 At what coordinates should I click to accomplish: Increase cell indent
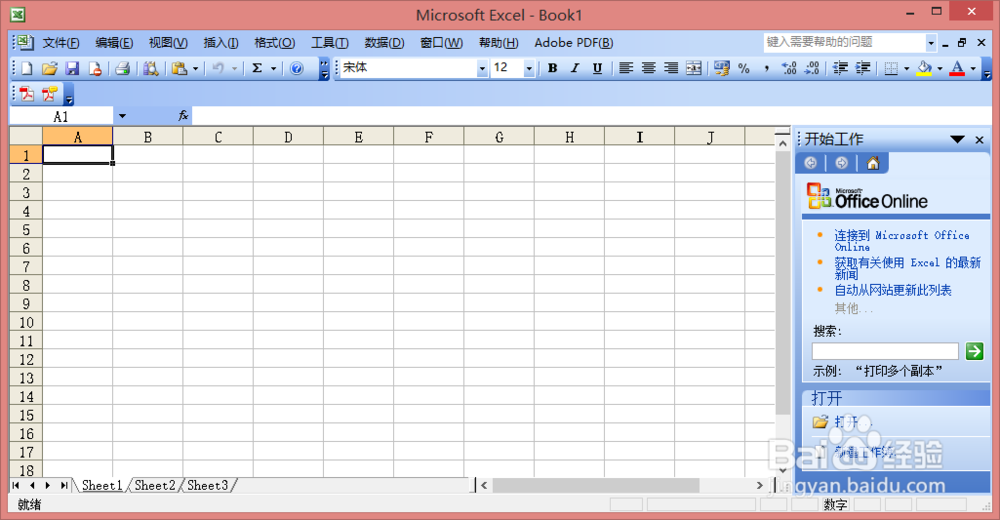(863, 68)
